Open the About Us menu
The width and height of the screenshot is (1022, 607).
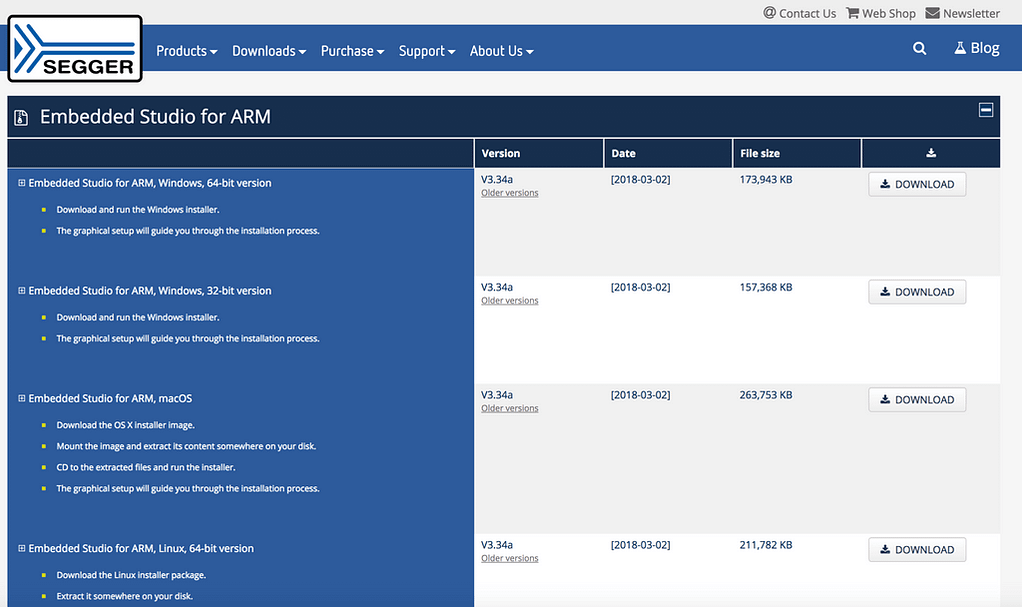pos(502,51)
